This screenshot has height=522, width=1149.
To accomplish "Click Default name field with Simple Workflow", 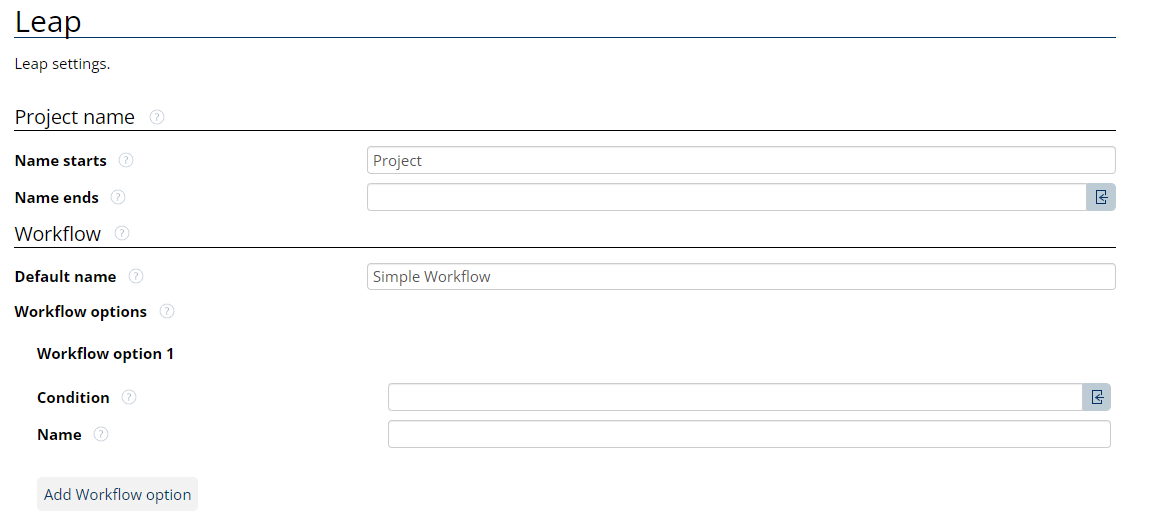I will (740, 276).
